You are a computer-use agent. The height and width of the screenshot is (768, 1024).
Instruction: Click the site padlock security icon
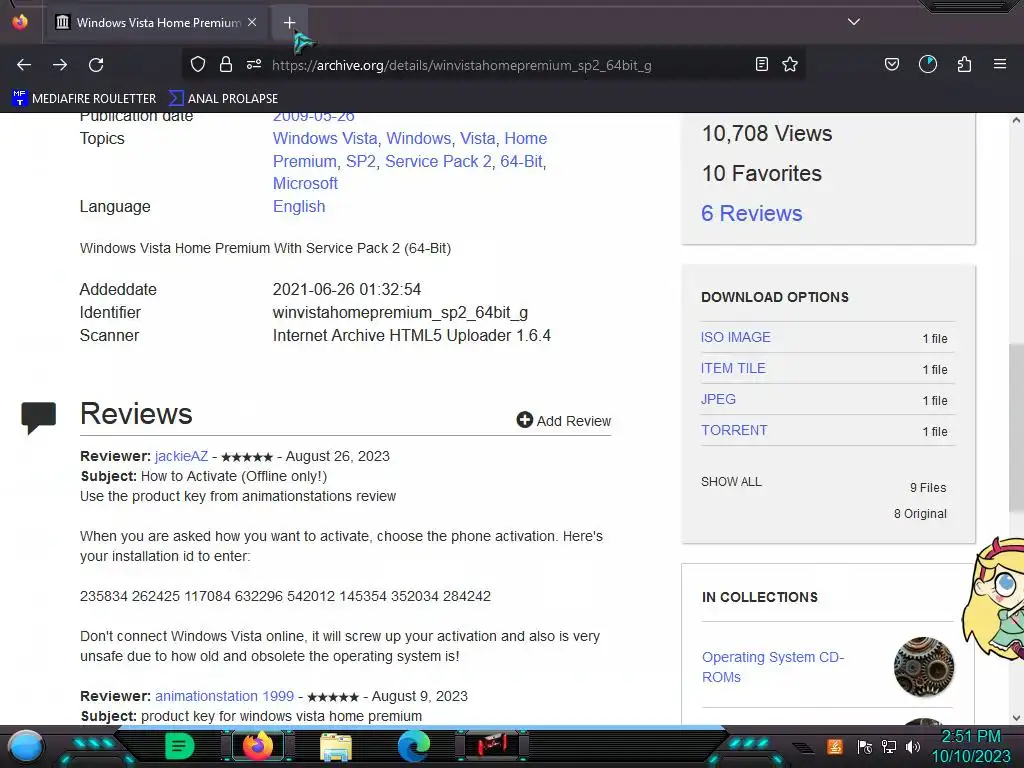(226, 65)
